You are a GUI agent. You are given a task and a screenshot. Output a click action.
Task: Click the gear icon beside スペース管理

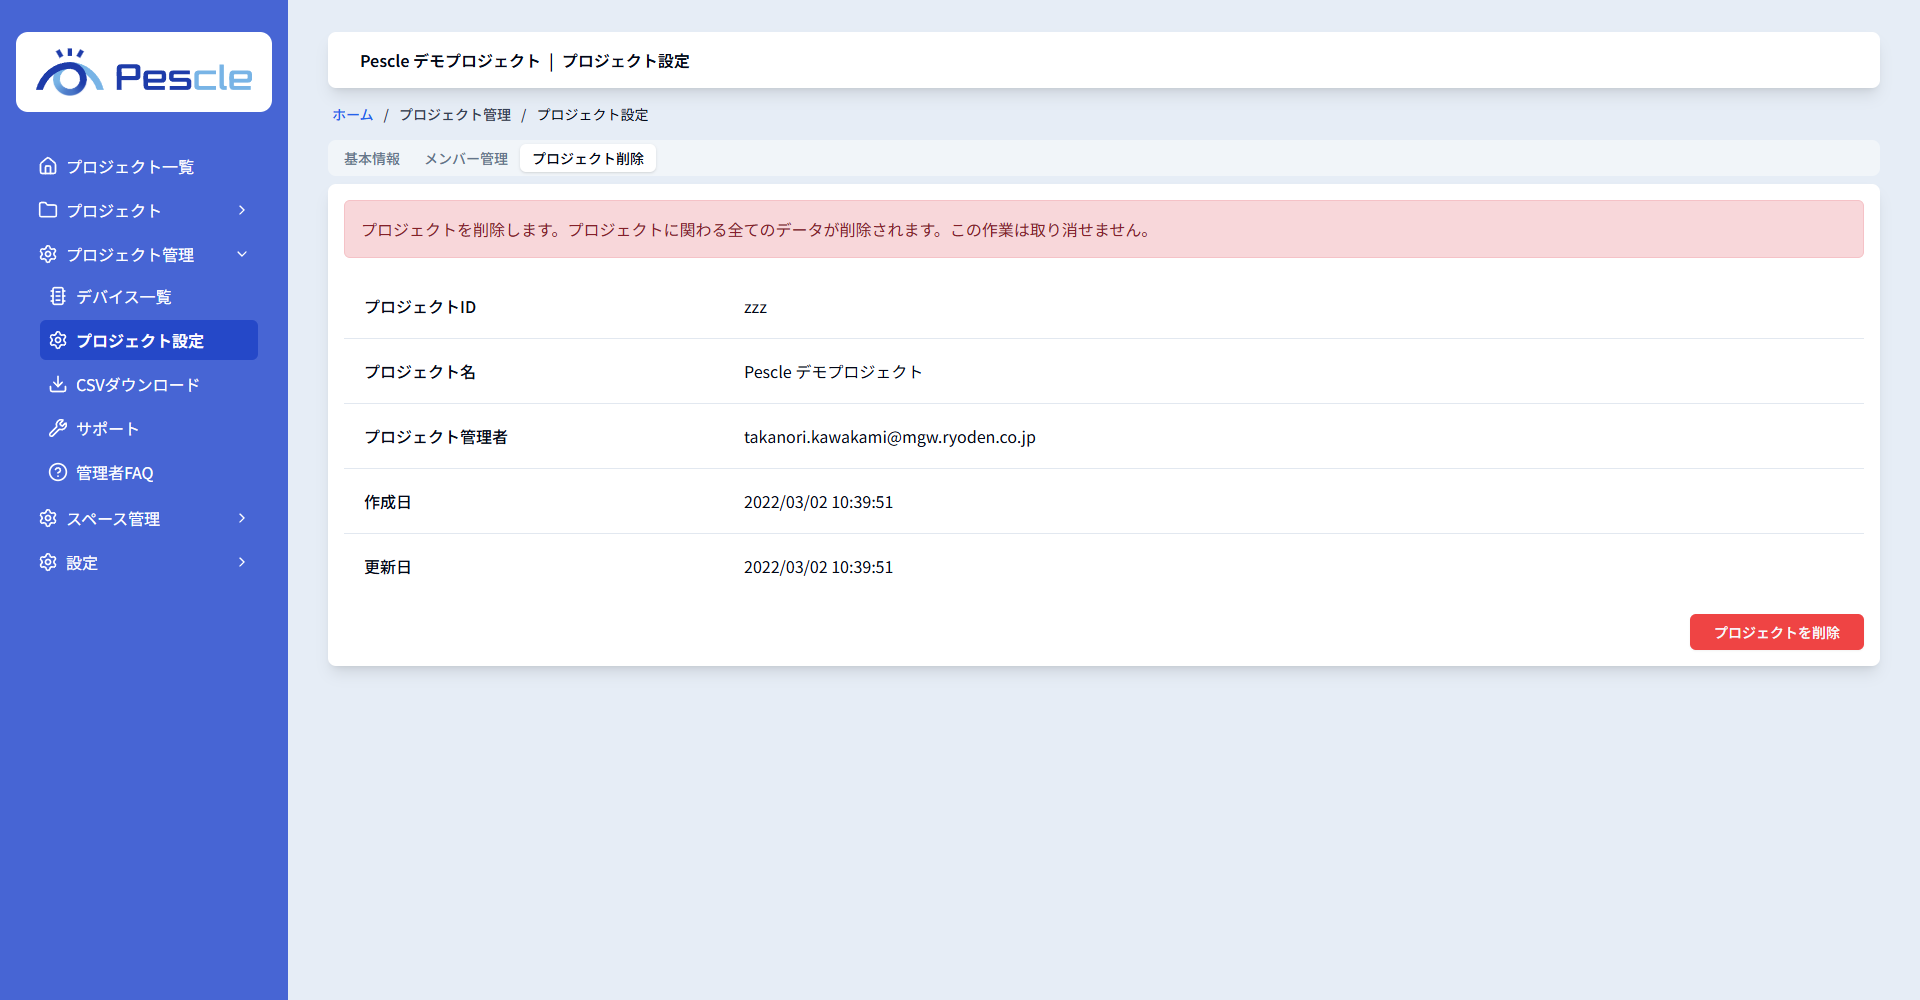pyautogui.click(x=48, y=518)
